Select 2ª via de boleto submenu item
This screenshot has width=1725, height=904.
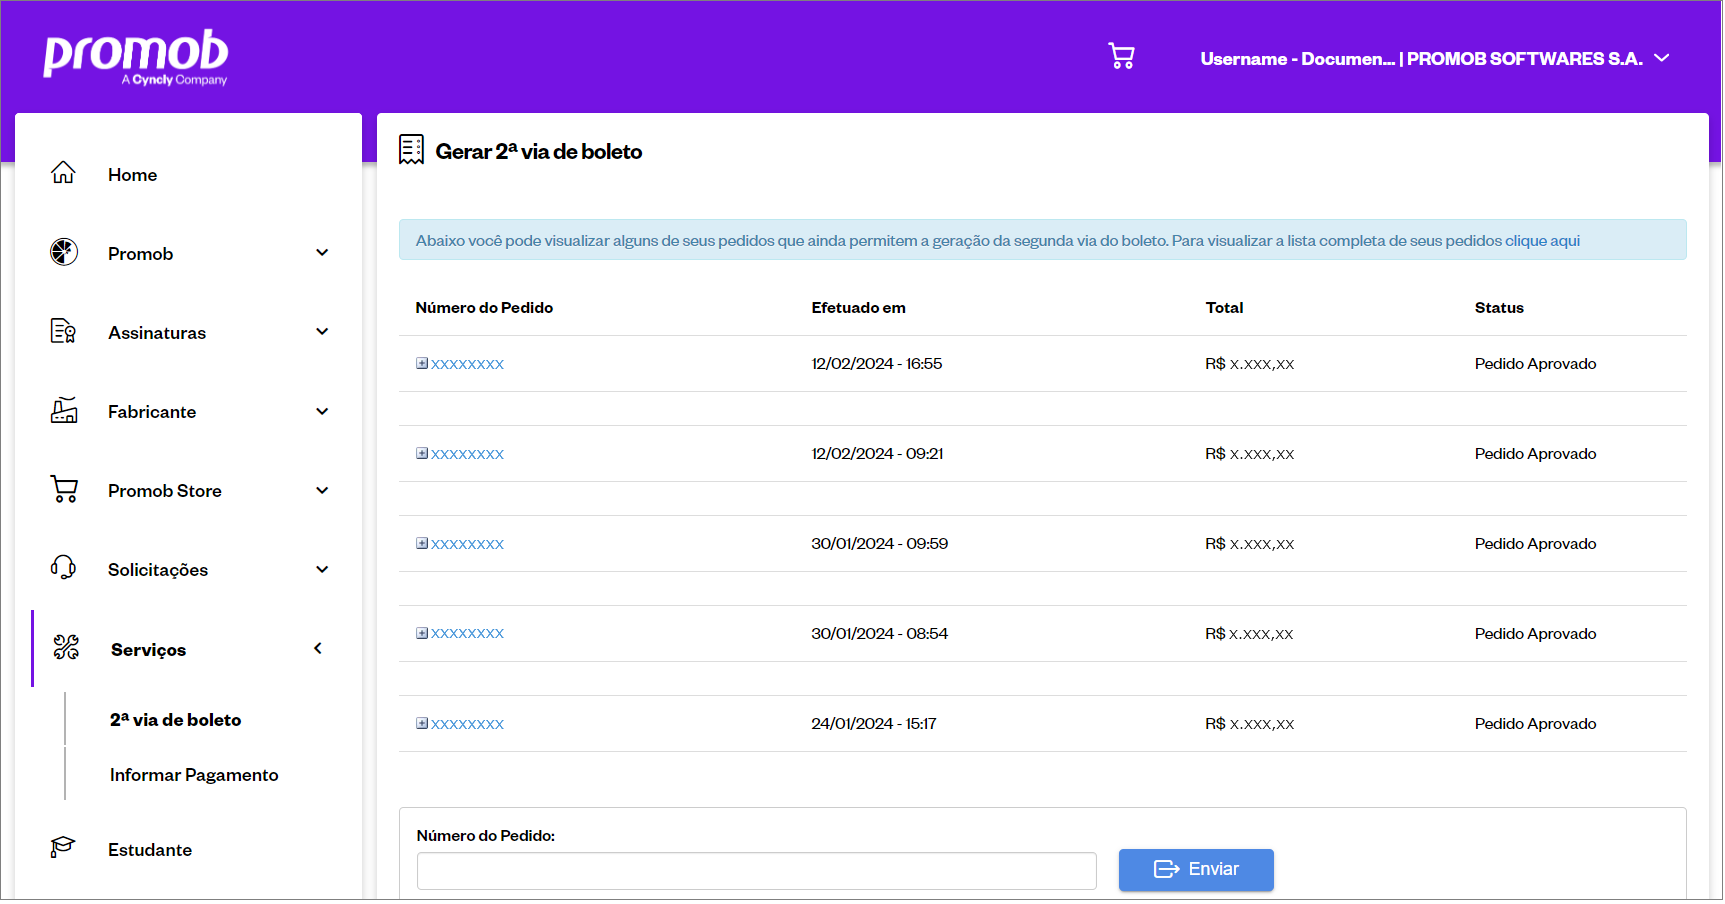click(176, 720)
